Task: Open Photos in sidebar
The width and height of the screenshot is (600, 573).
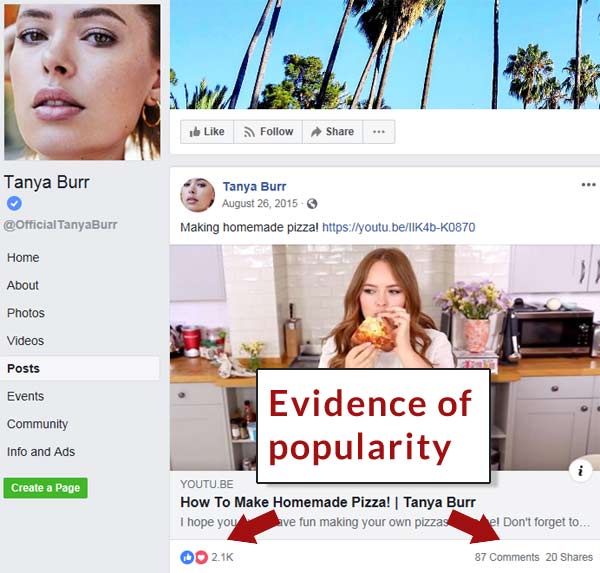Action: tap(26, 313)
